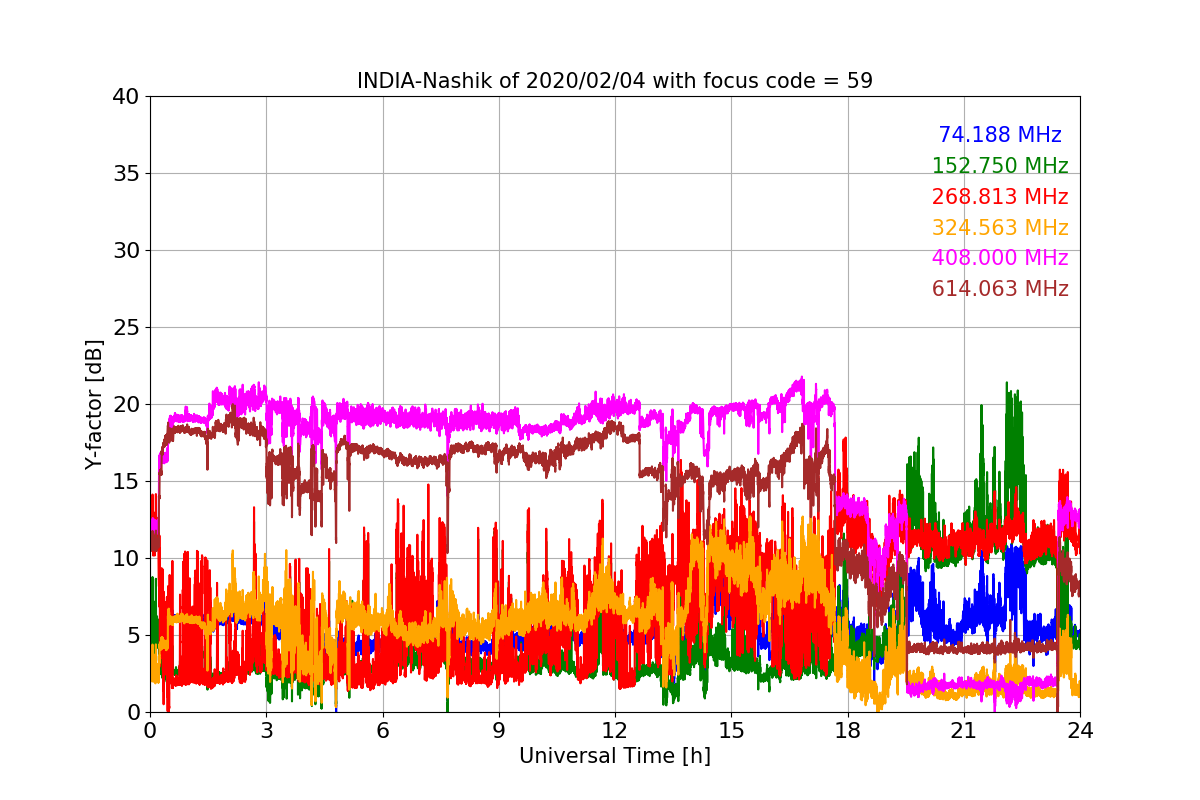The image size is (1200, 800).
Task: Select the 74.188 MHz legend label
Action: 1000,135
